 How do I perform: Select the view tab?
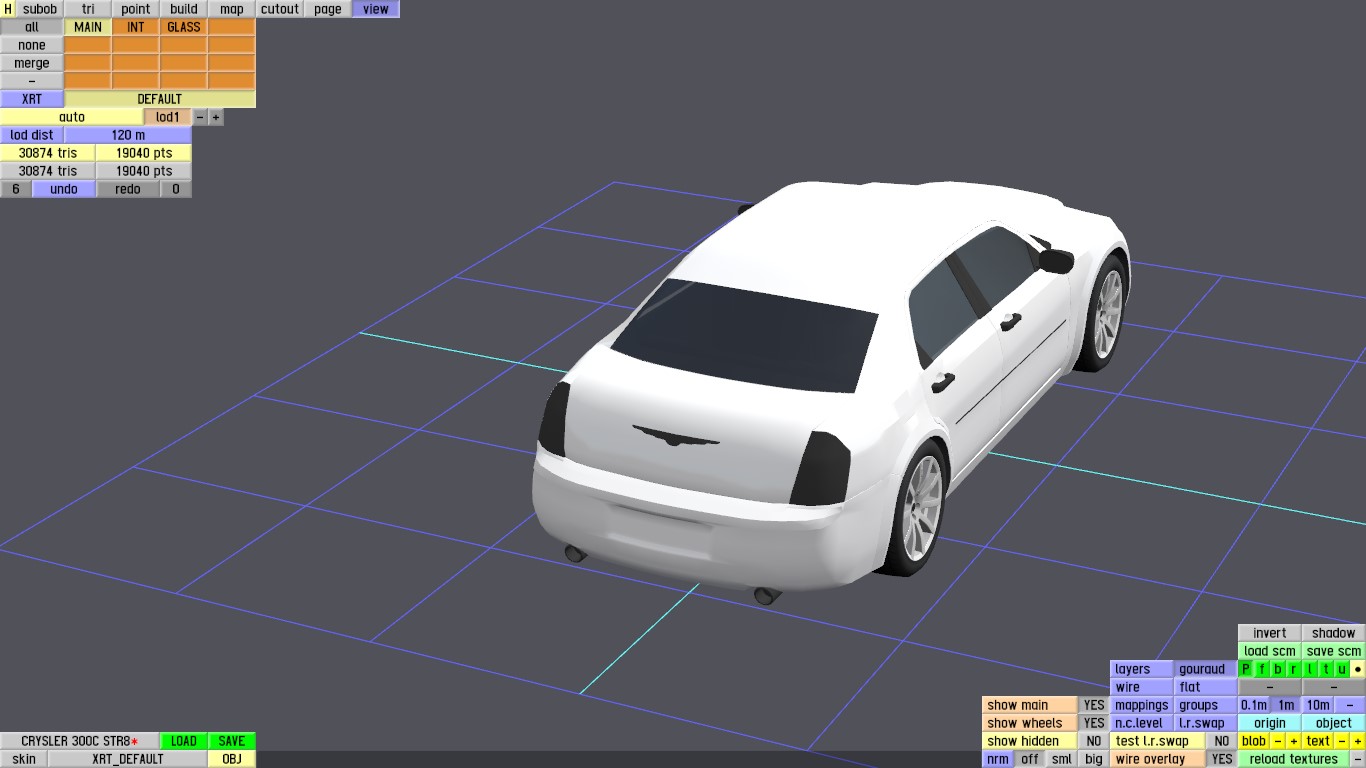[376, 9]
